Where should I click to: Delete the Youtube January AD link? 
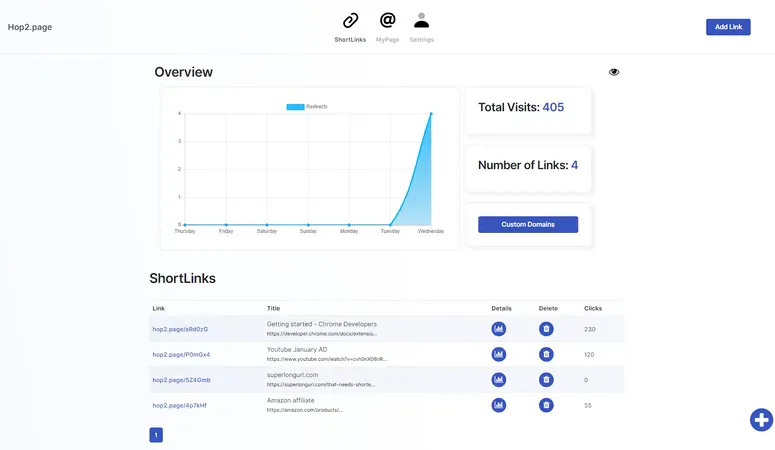546,354
